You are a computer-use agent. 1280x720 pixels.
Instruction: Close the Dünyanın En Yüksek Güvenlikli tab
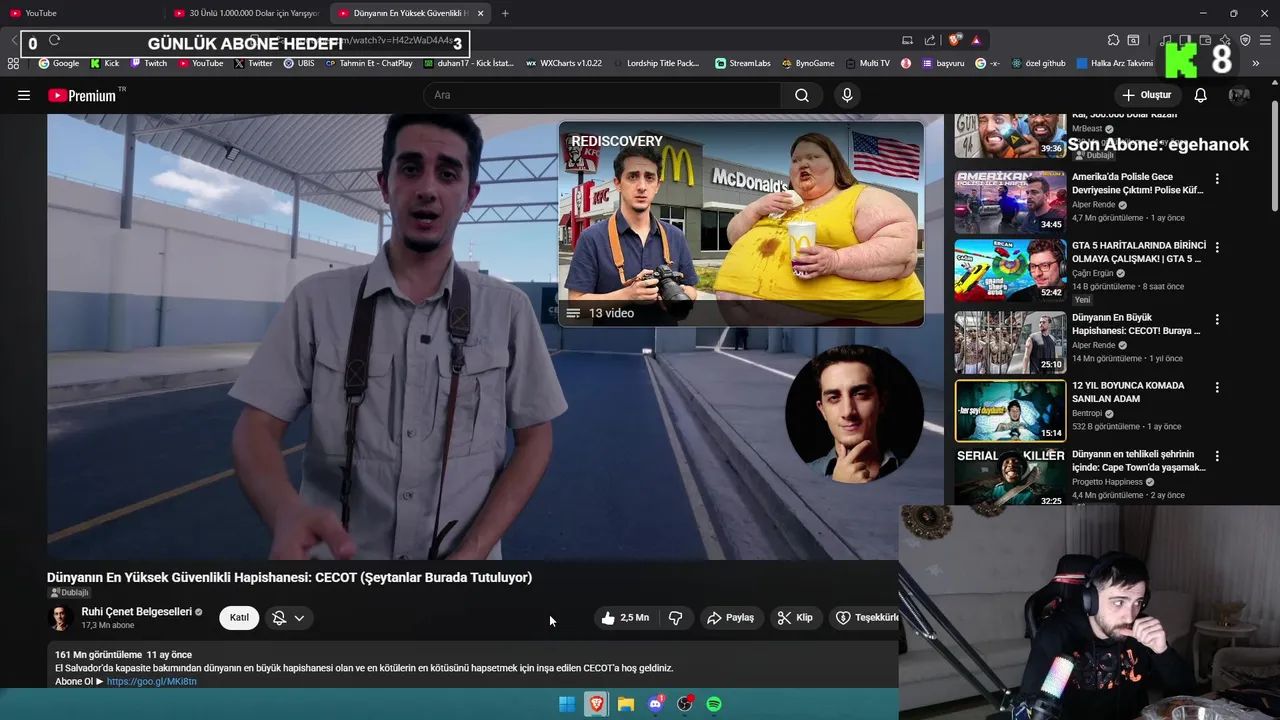[481, 13]
